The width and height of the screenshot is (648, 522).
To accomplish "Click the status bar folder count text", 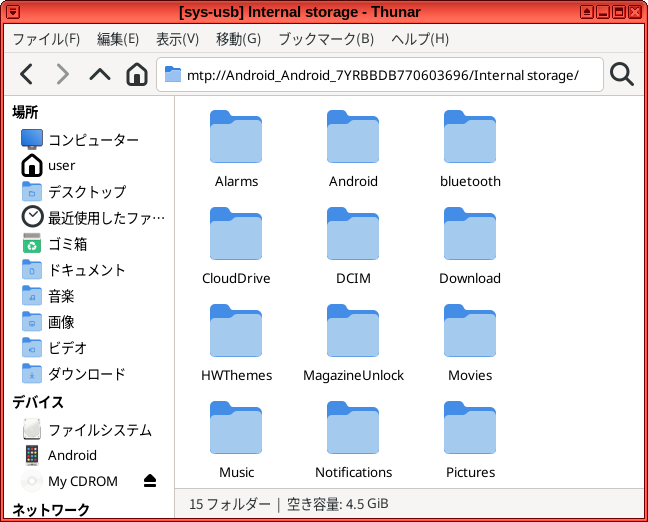I will (229, 504).
